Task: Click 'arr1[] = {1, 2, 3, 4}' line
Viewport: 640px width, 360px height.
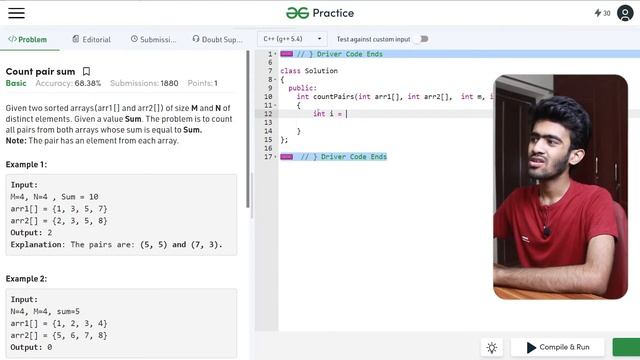Action: point(59,323)
